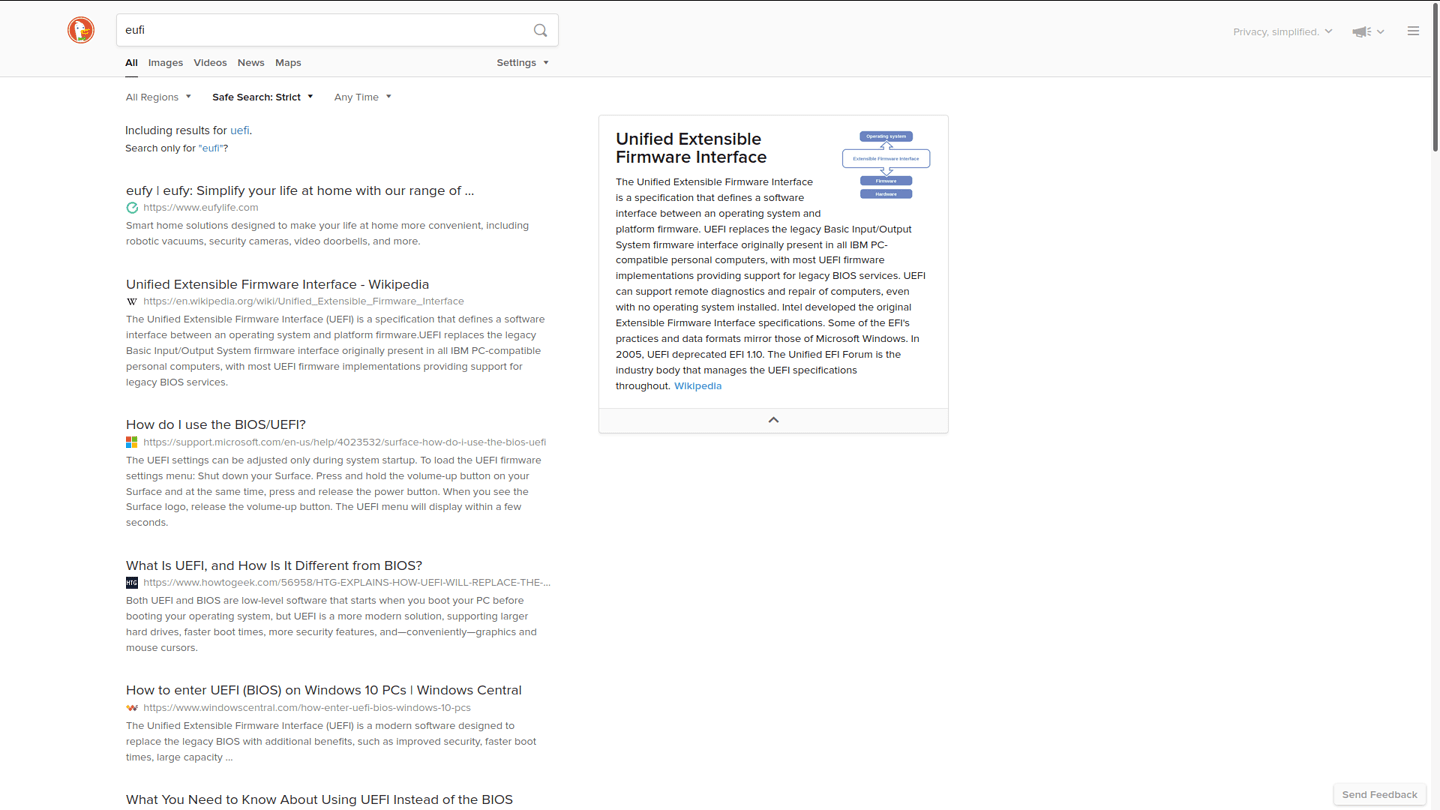Click the eufylife.com site favicon
The width and height of the screenshot is (1440, 810).
click(x=132, y=208)
